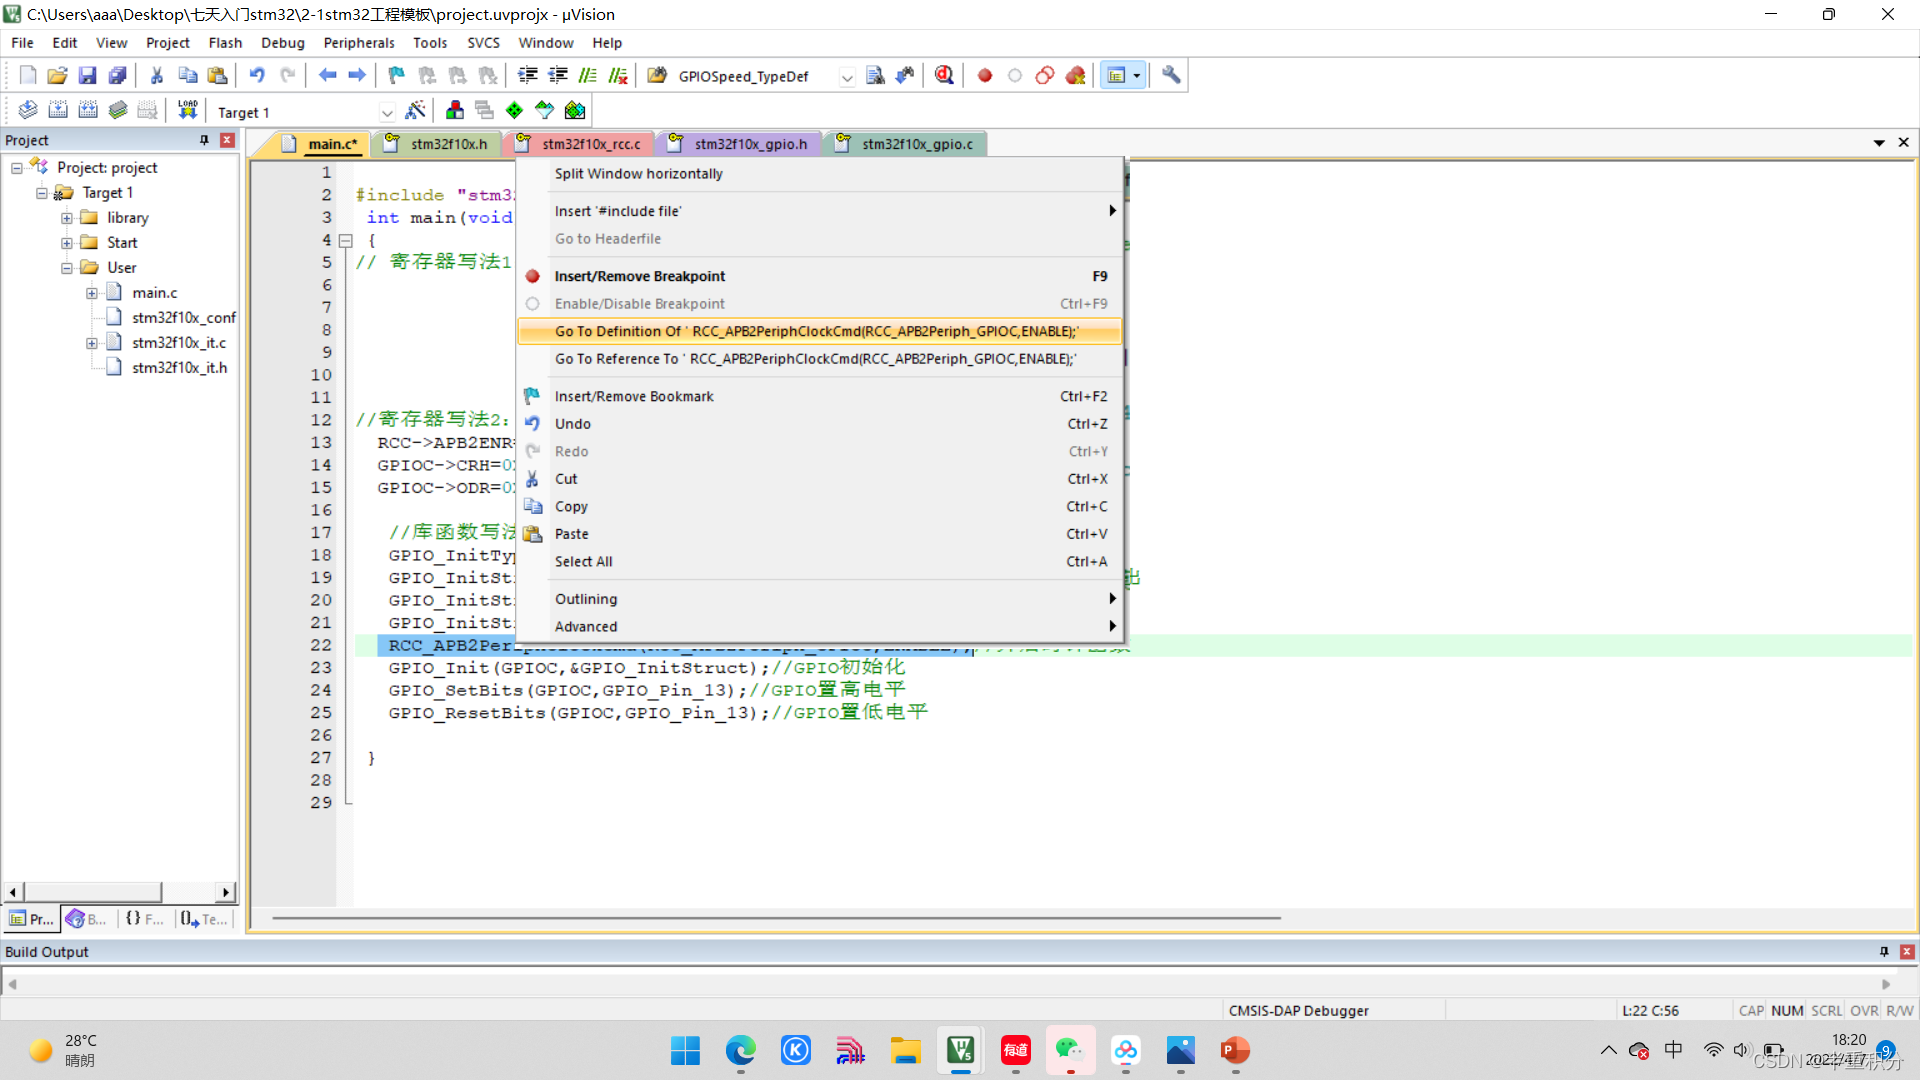
Task: Collapse the User folder in project tree
Action: click(67, 268)
